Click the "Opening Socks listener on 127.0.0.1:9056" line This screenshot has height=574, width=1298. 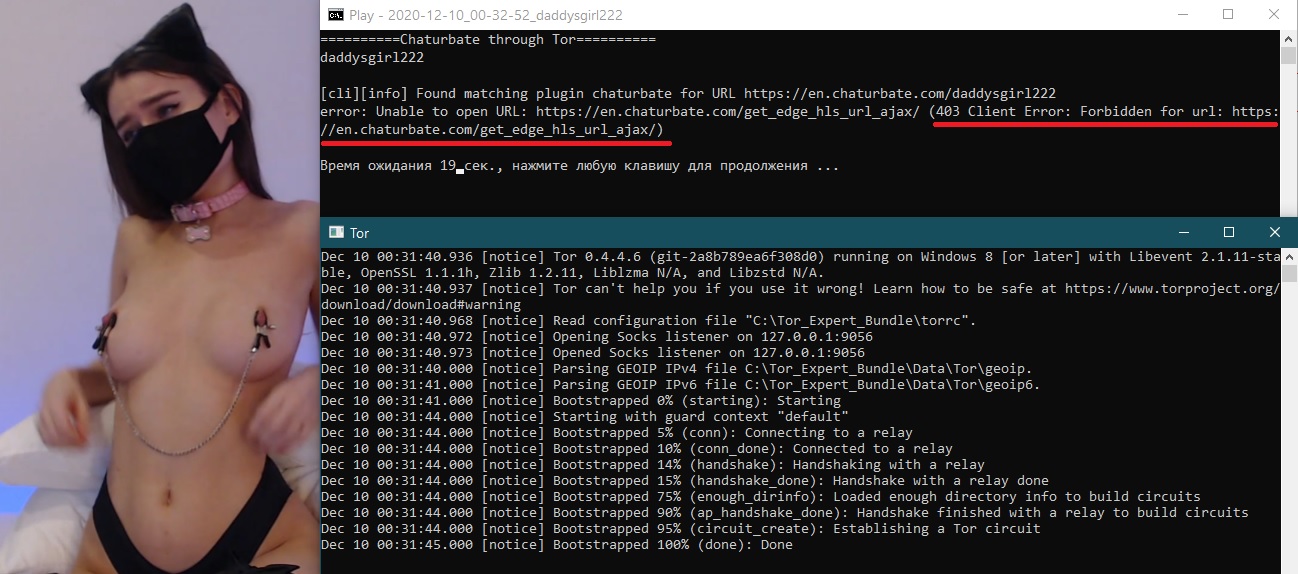(x=712, y=337)
